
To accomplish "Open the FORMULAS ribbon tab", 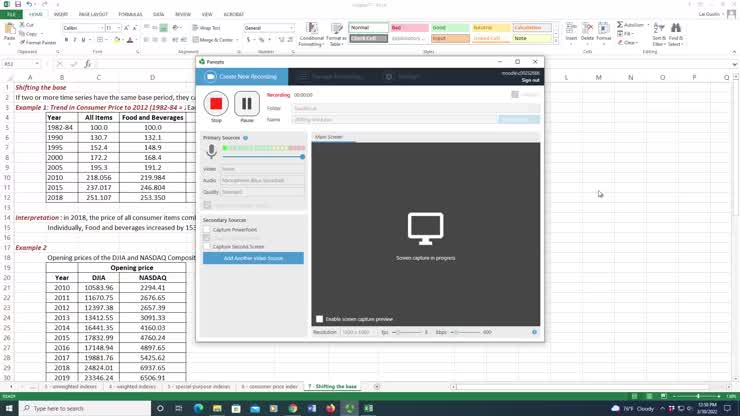I will [130, 15].
